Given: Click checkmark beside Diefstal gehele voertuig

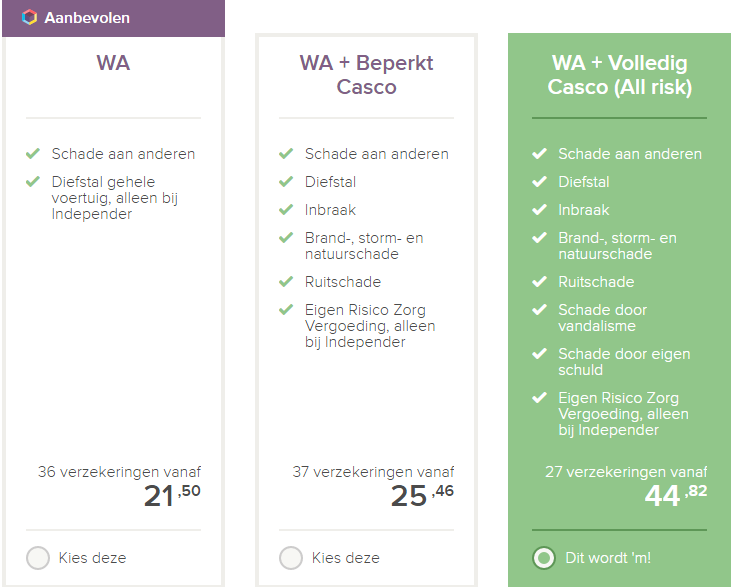Looking at the screenshot, I should tap(32, 181).
